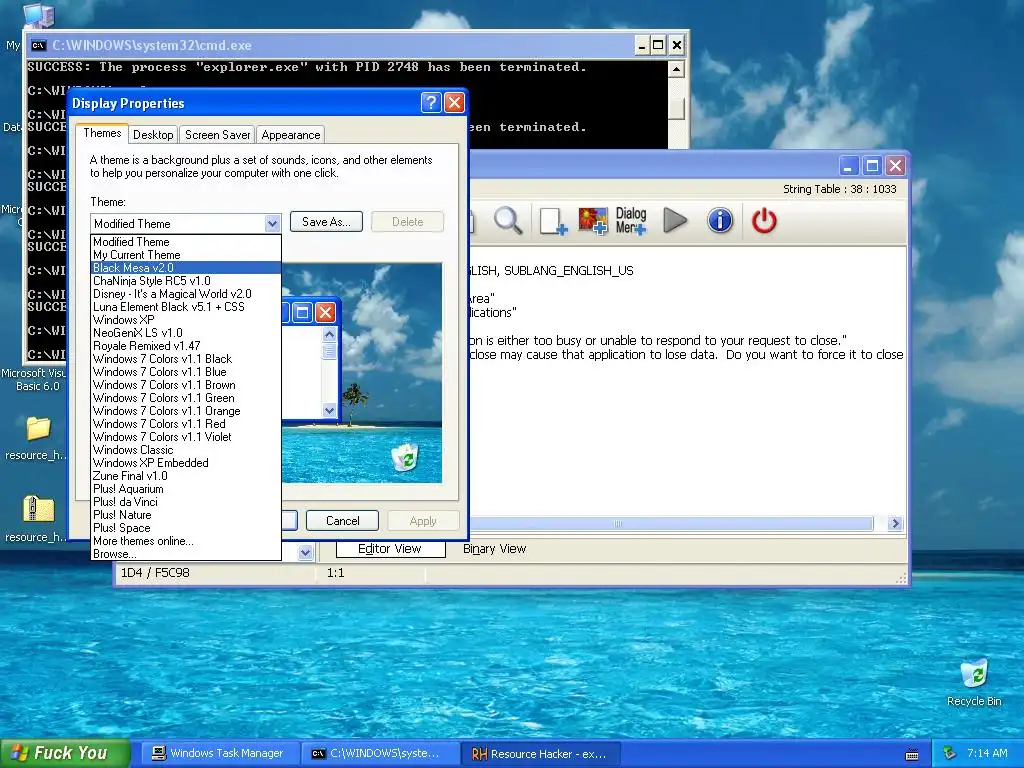Choose ChaNinja Style RC5 v1.0 theme

tap(185, 281)
